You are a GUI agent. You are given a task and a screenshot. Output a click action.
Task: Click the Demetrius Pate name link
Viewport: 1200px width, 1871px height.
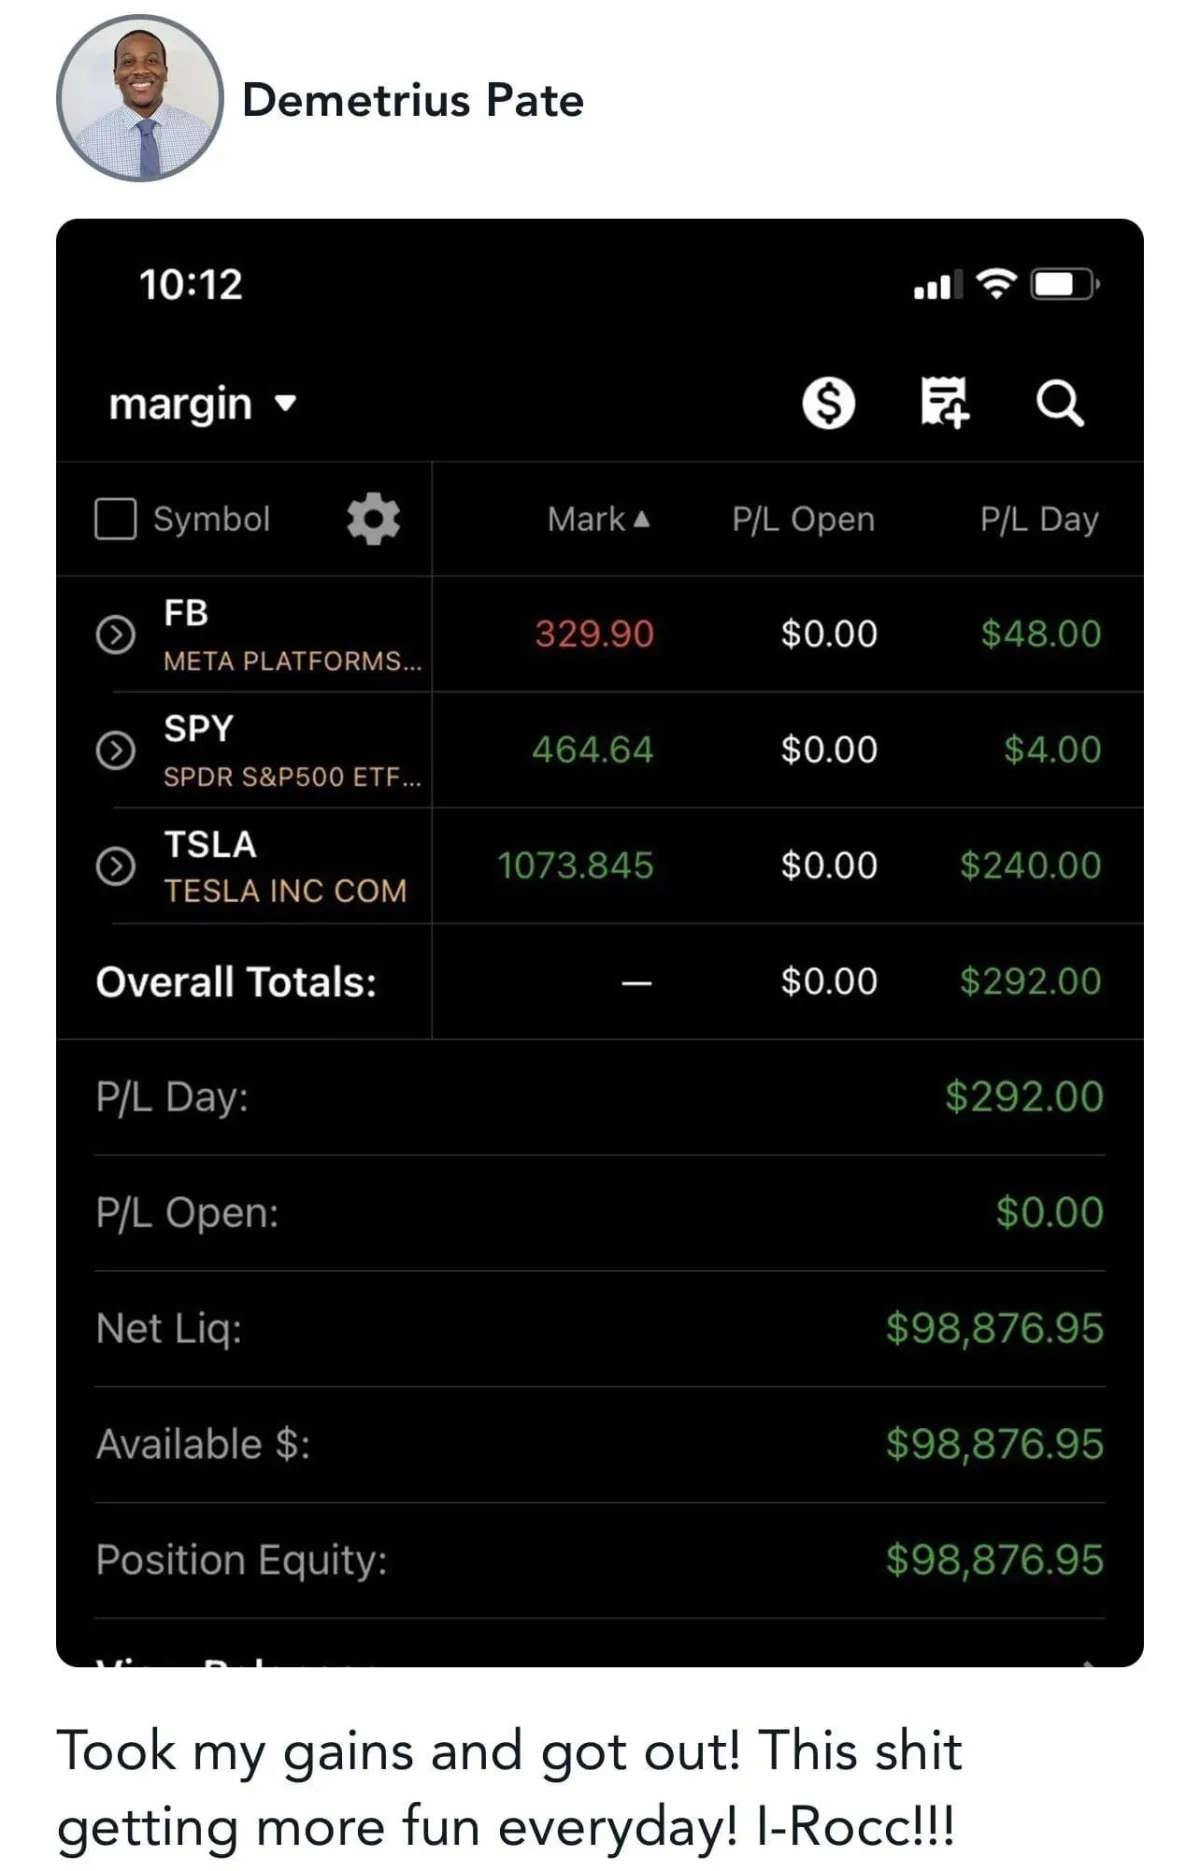tap(412, 100)
